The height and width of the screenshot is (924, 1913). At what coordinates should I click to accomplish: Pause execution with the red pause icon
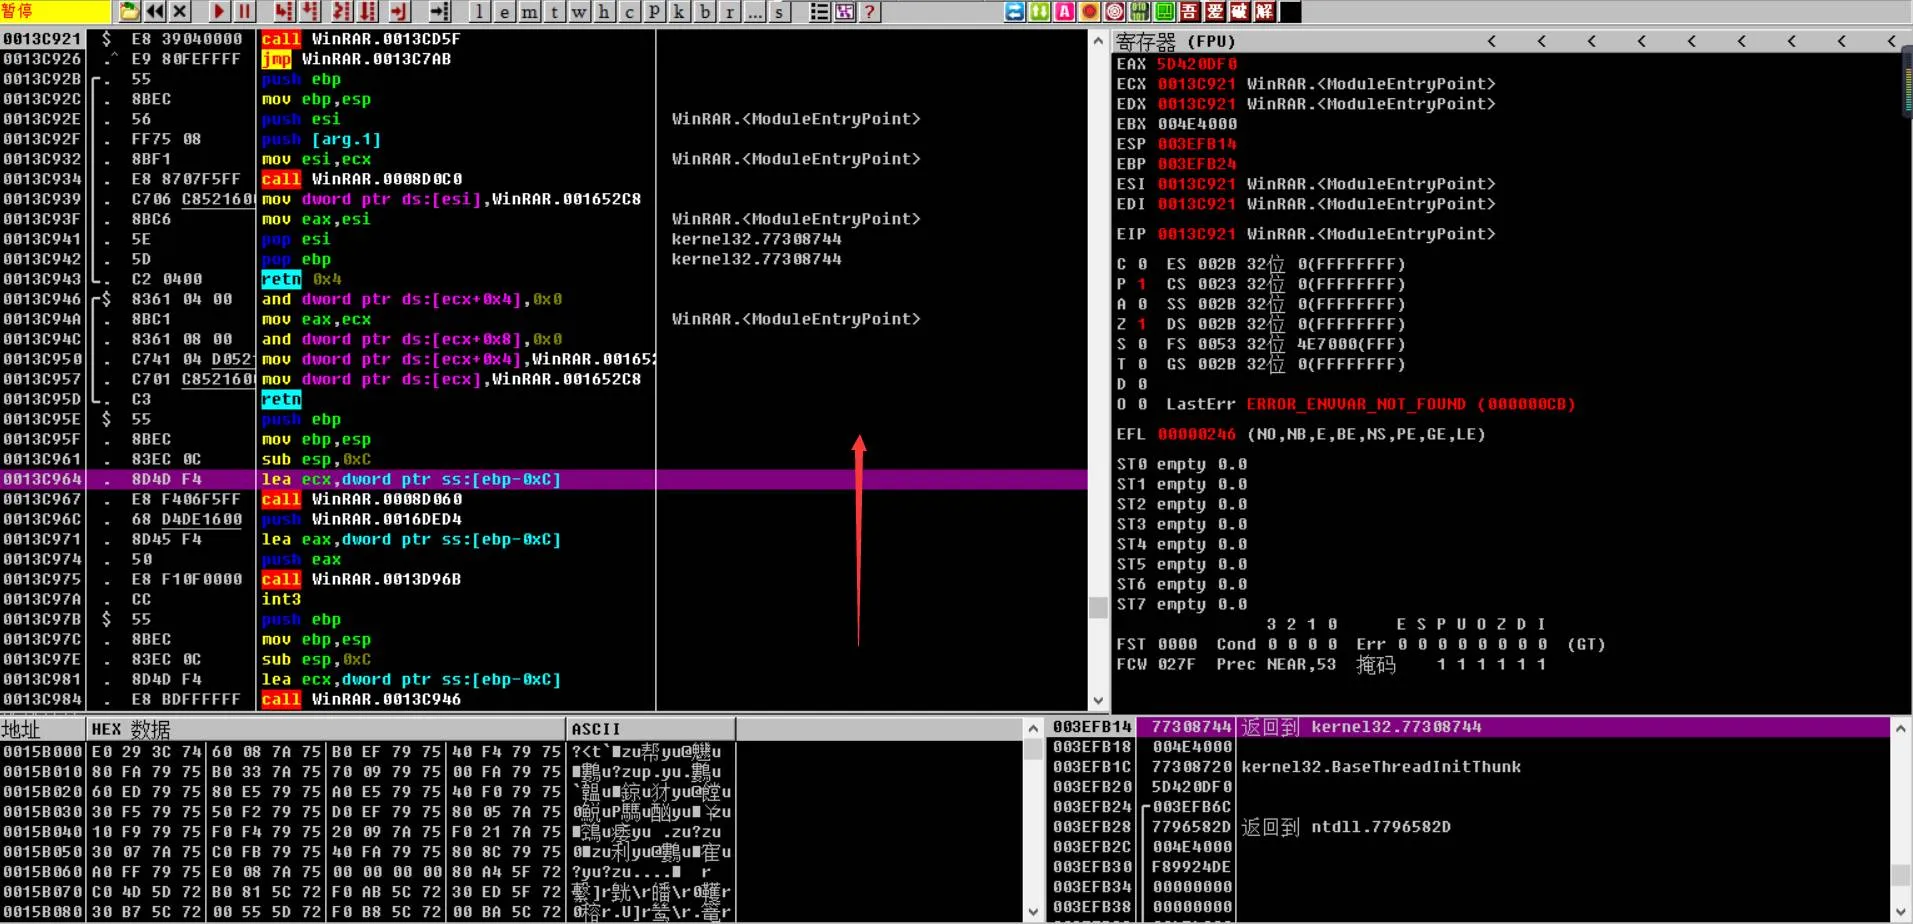(x=244, y=12)
